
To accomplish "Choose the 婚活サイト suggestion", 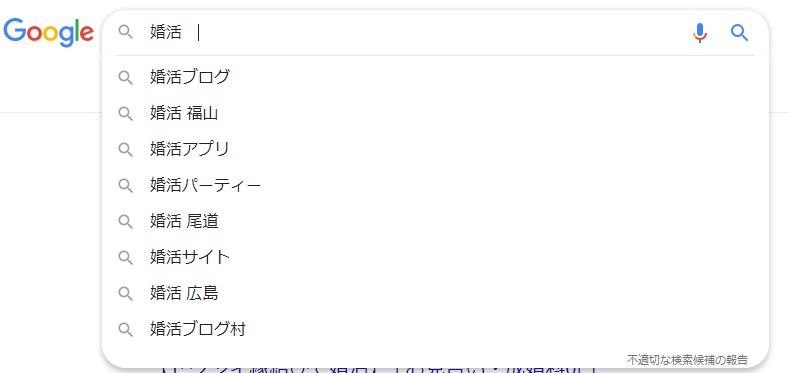I will (435, 258).
